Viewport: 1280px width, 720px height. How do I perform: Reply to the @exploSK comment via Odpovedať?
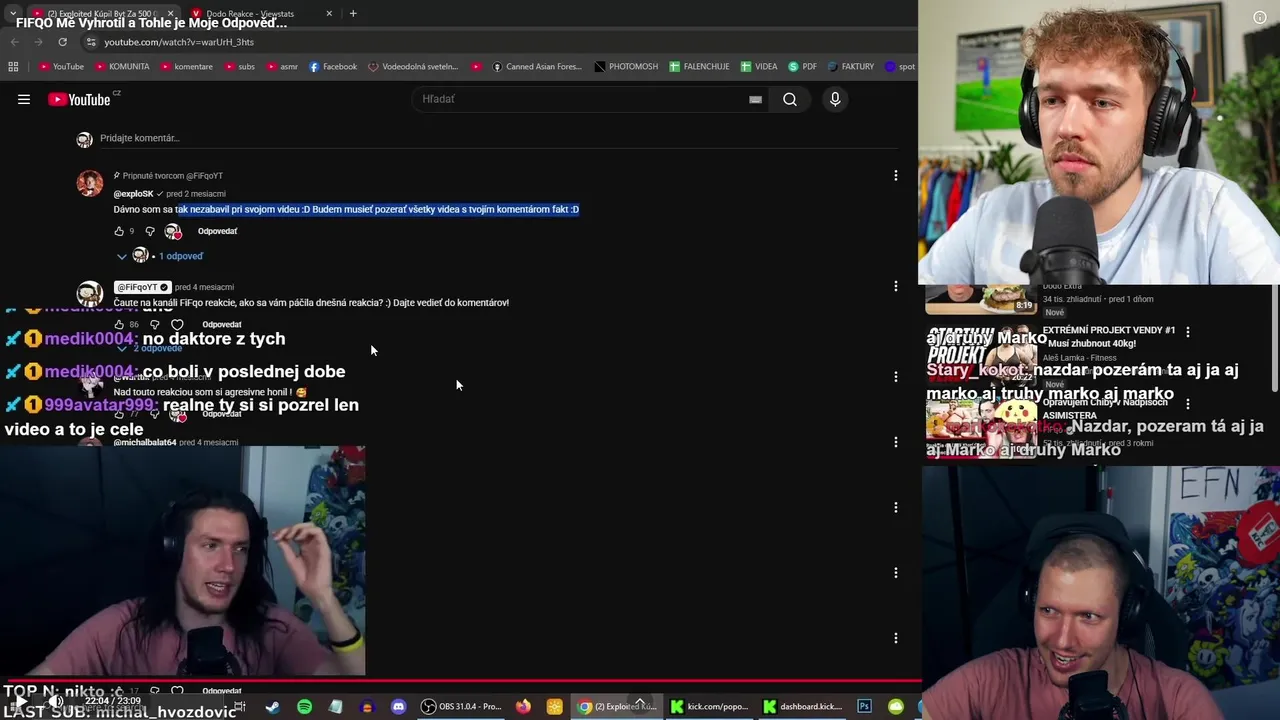(x=217, y=231)
